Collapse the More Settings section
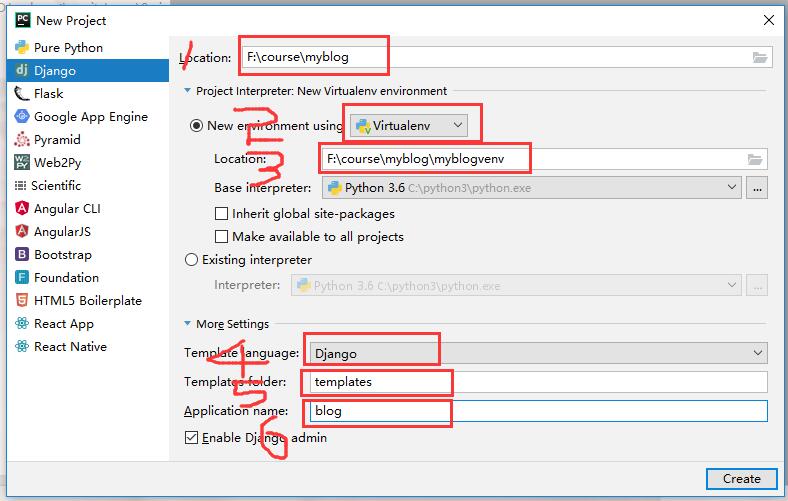 point(187,324)
